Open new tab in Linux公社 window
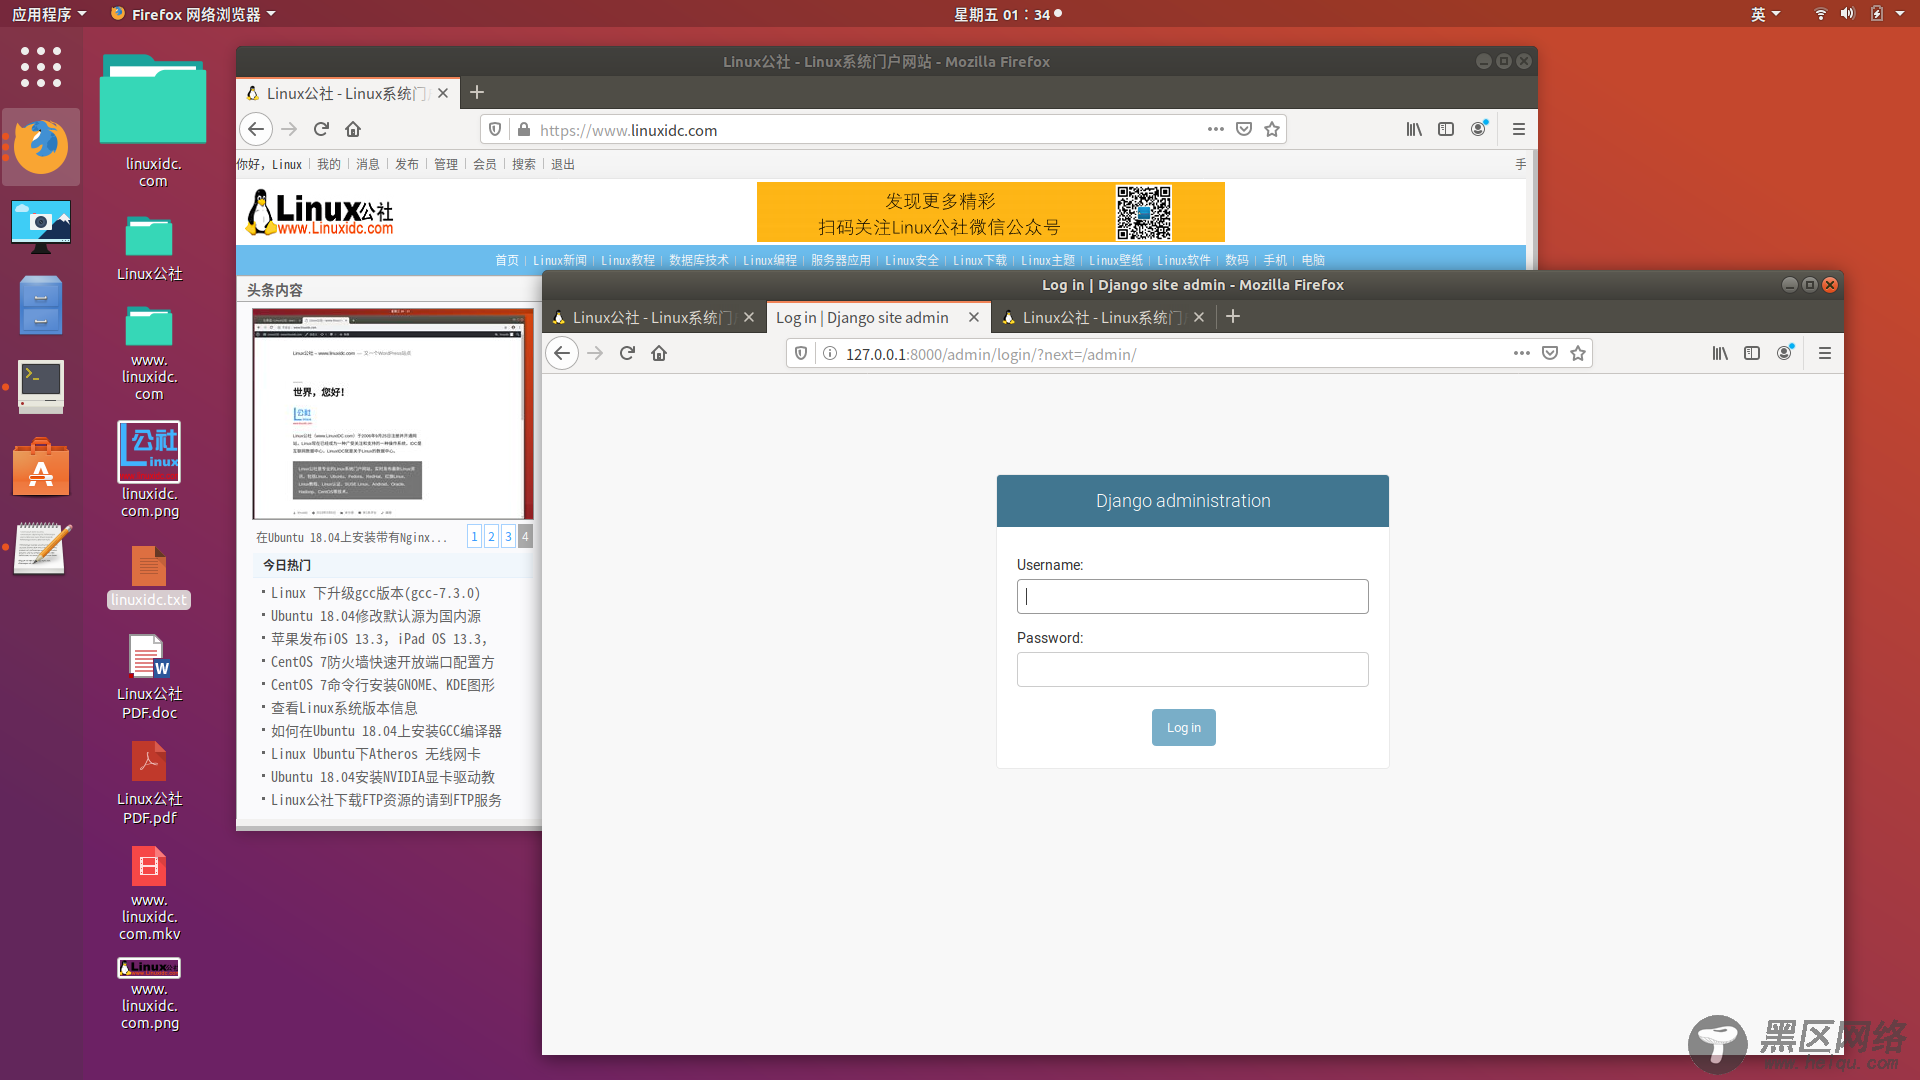The width and height of the screenshot is (1920, 1080). click(477, 92)
